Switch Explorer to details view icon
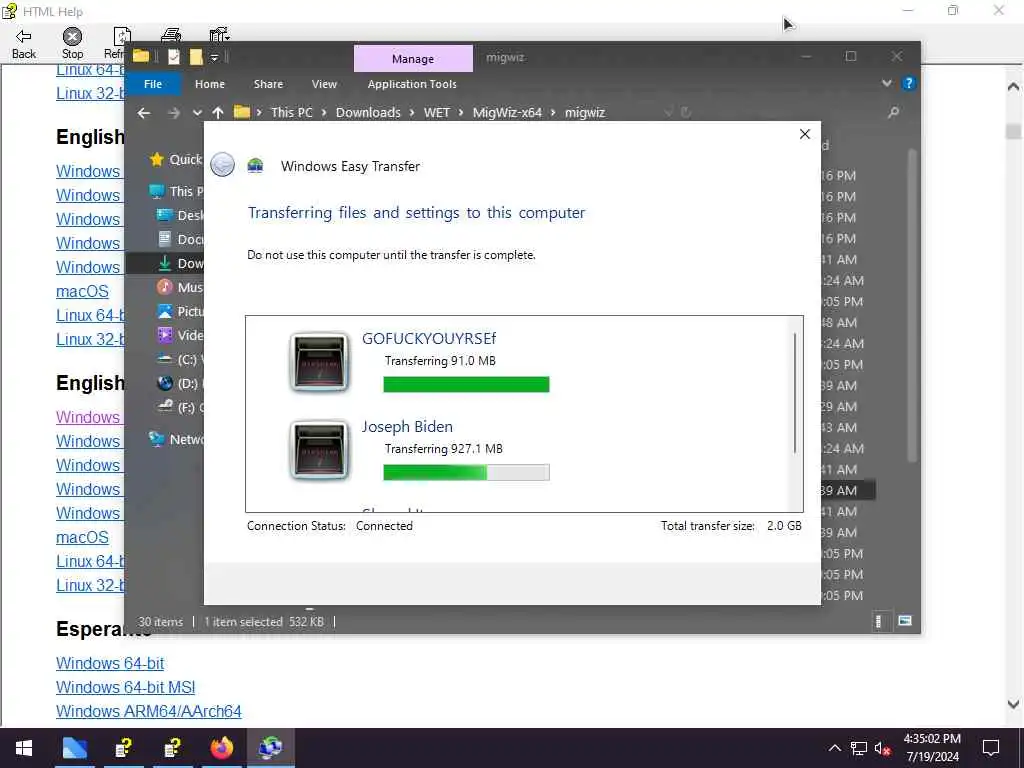The height and width of the screenshot is (768, 1024). click(x=879, y=621)
